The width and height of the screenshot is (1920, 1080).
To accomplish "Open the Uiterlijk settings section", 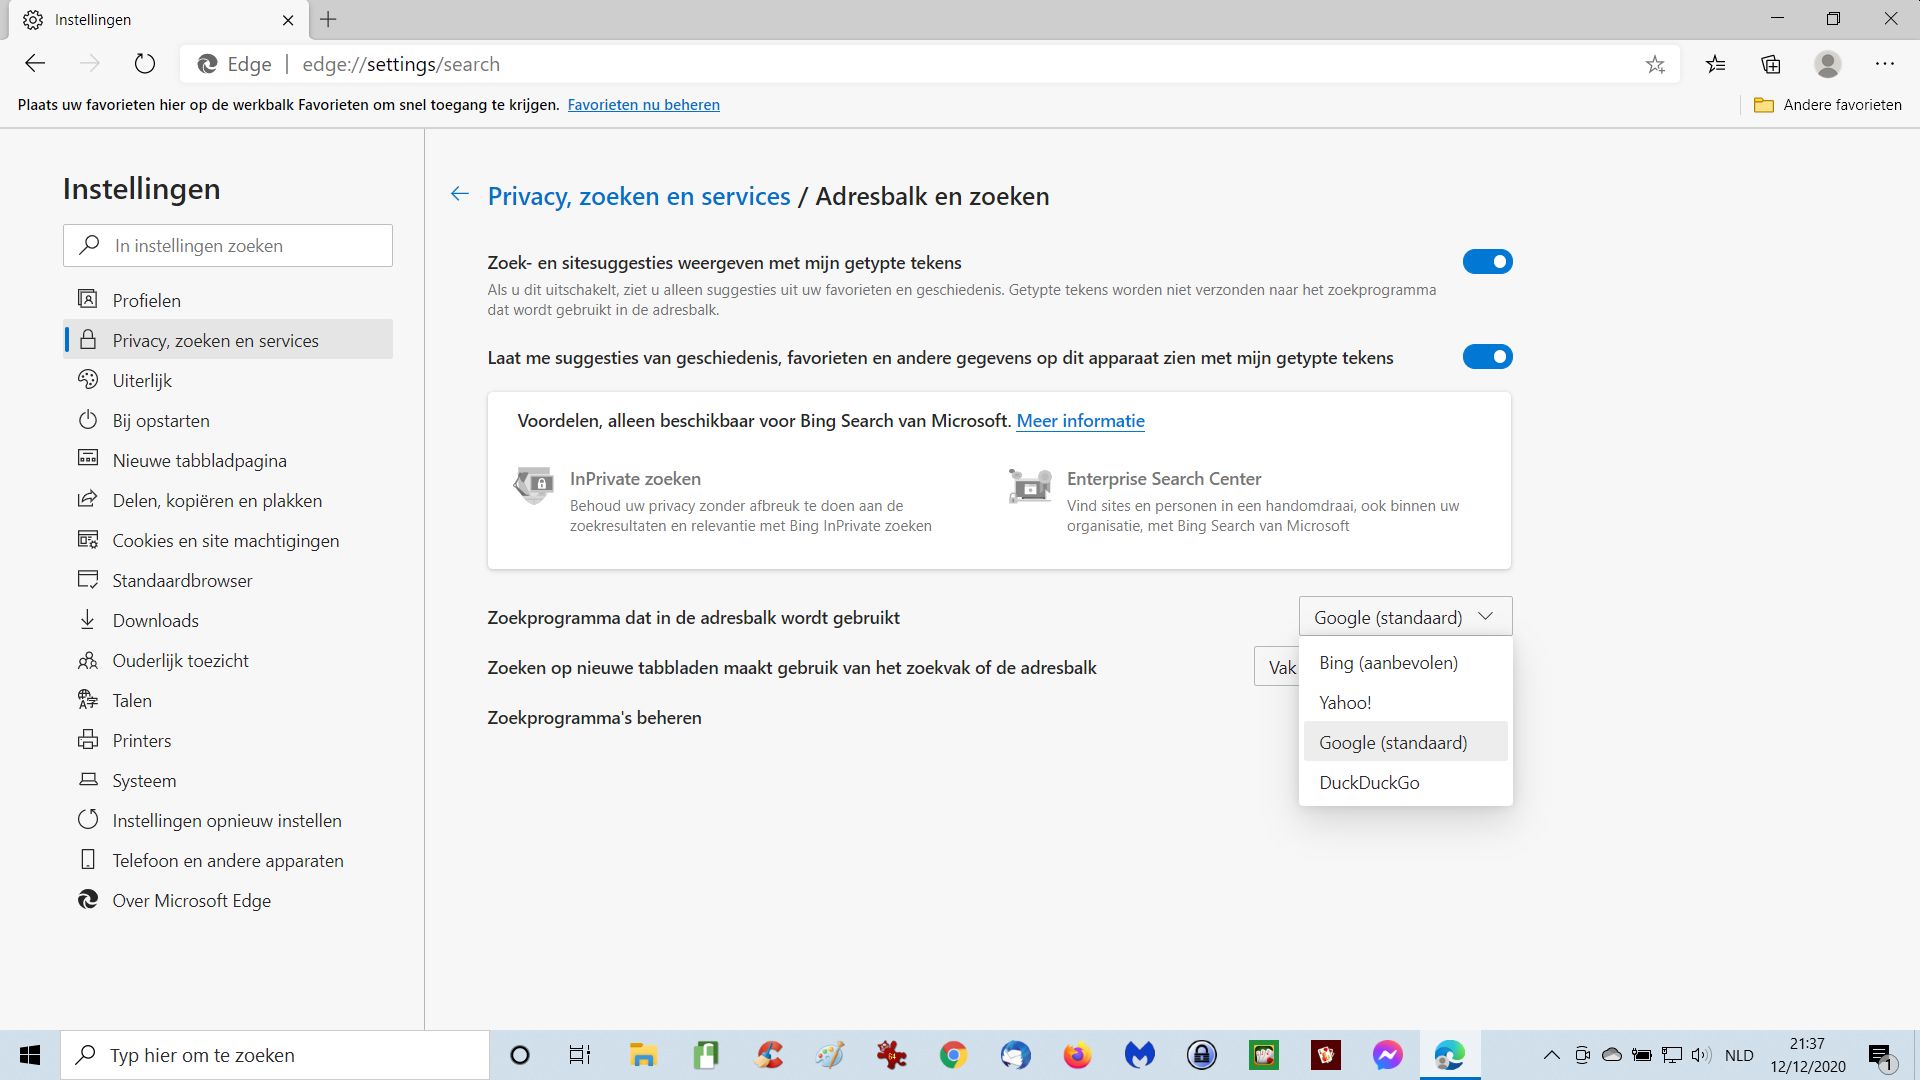I will (142, 381).
